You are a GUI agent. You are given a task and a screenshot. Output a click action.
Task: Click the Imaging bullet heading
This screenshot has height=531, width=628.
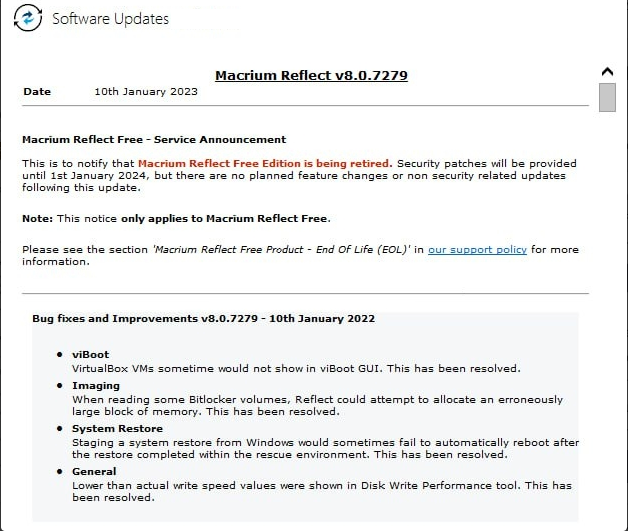click(96, 386)
